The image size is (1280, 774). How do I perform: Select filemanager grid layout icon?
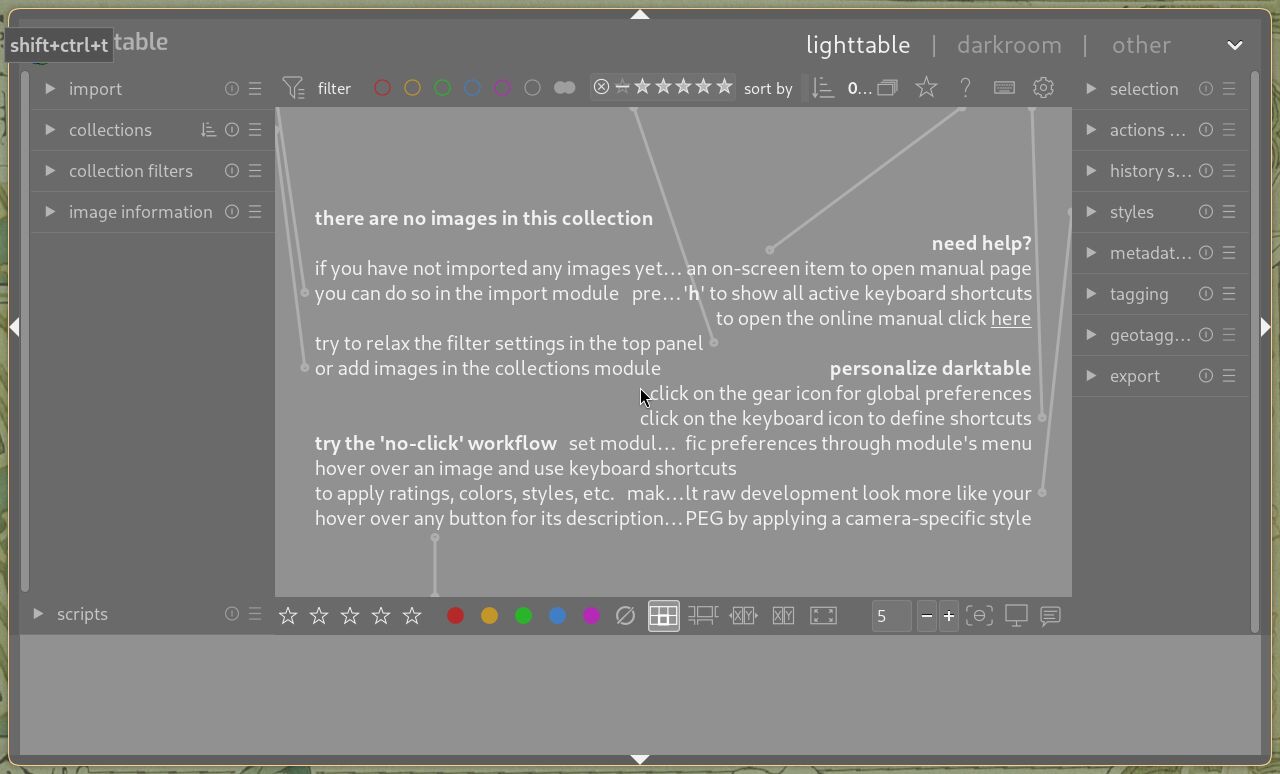pos(663,616)
